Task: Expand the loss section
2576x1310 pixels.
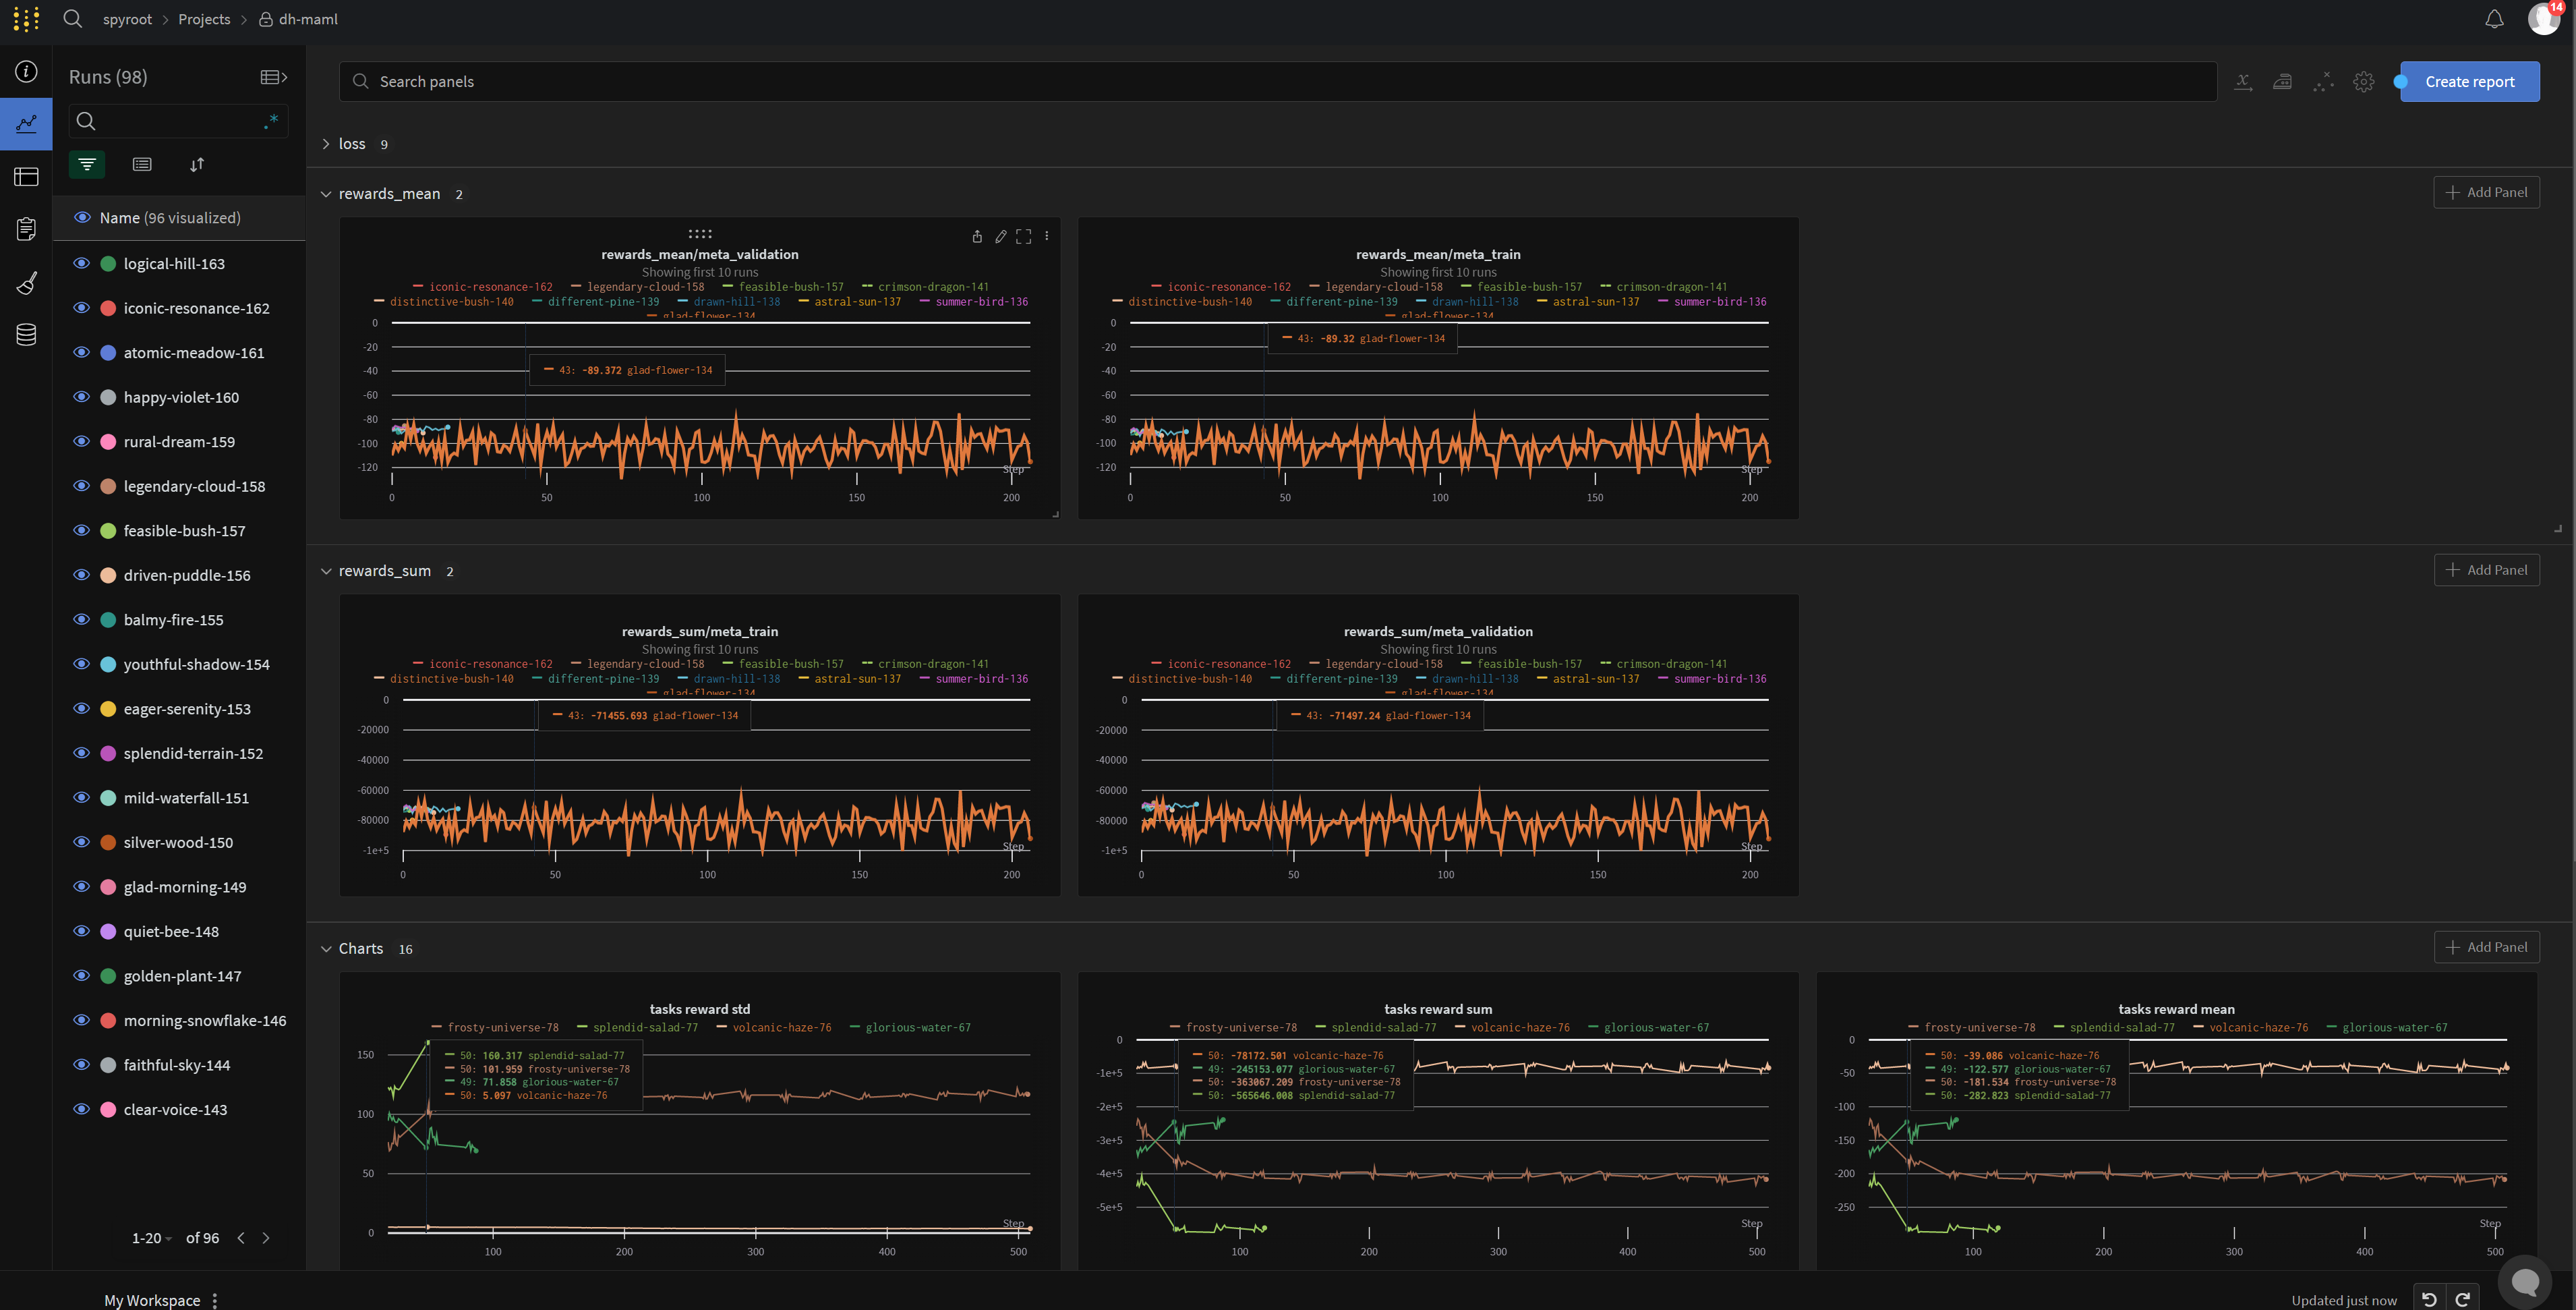Action: pos(326,144)
